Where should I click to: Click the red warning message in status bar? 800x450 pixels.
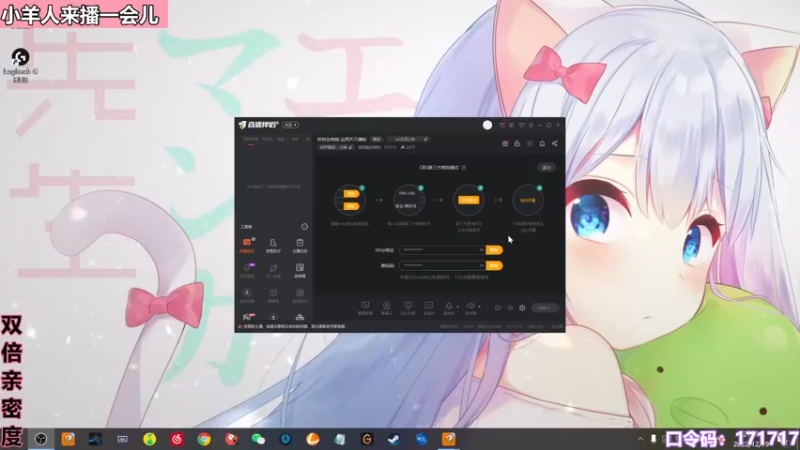291,327
